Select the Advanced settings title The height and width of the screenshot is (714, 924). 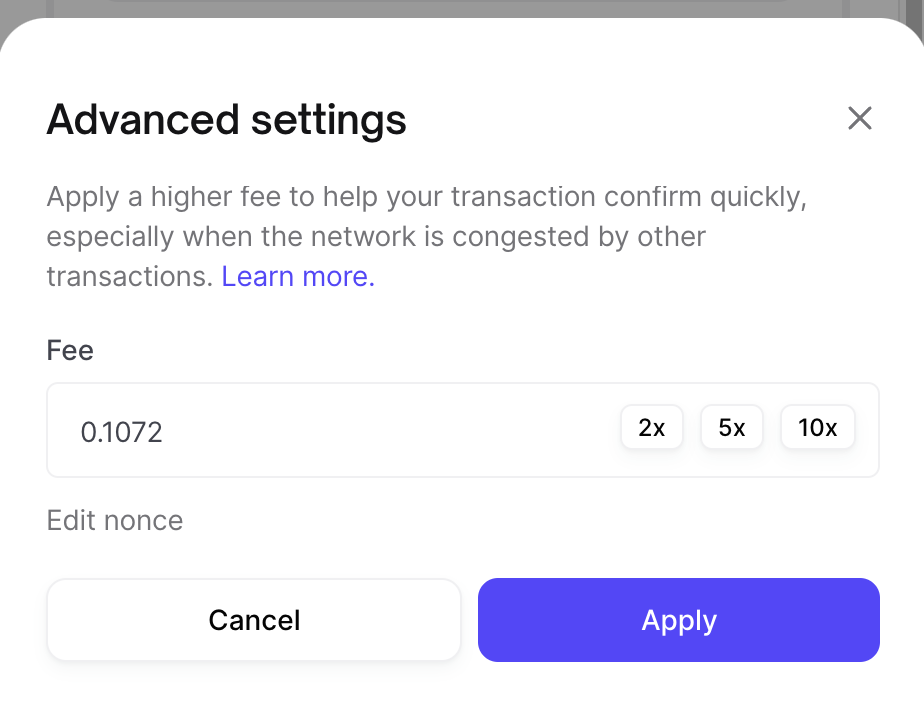[x=226, y=119]
